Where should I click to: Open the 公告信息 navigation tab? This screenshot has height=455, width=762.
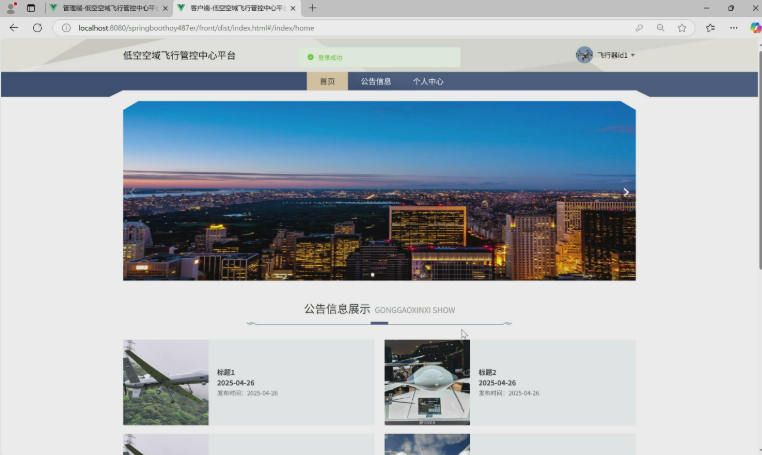pyautogui.click(x=376, y=81)
